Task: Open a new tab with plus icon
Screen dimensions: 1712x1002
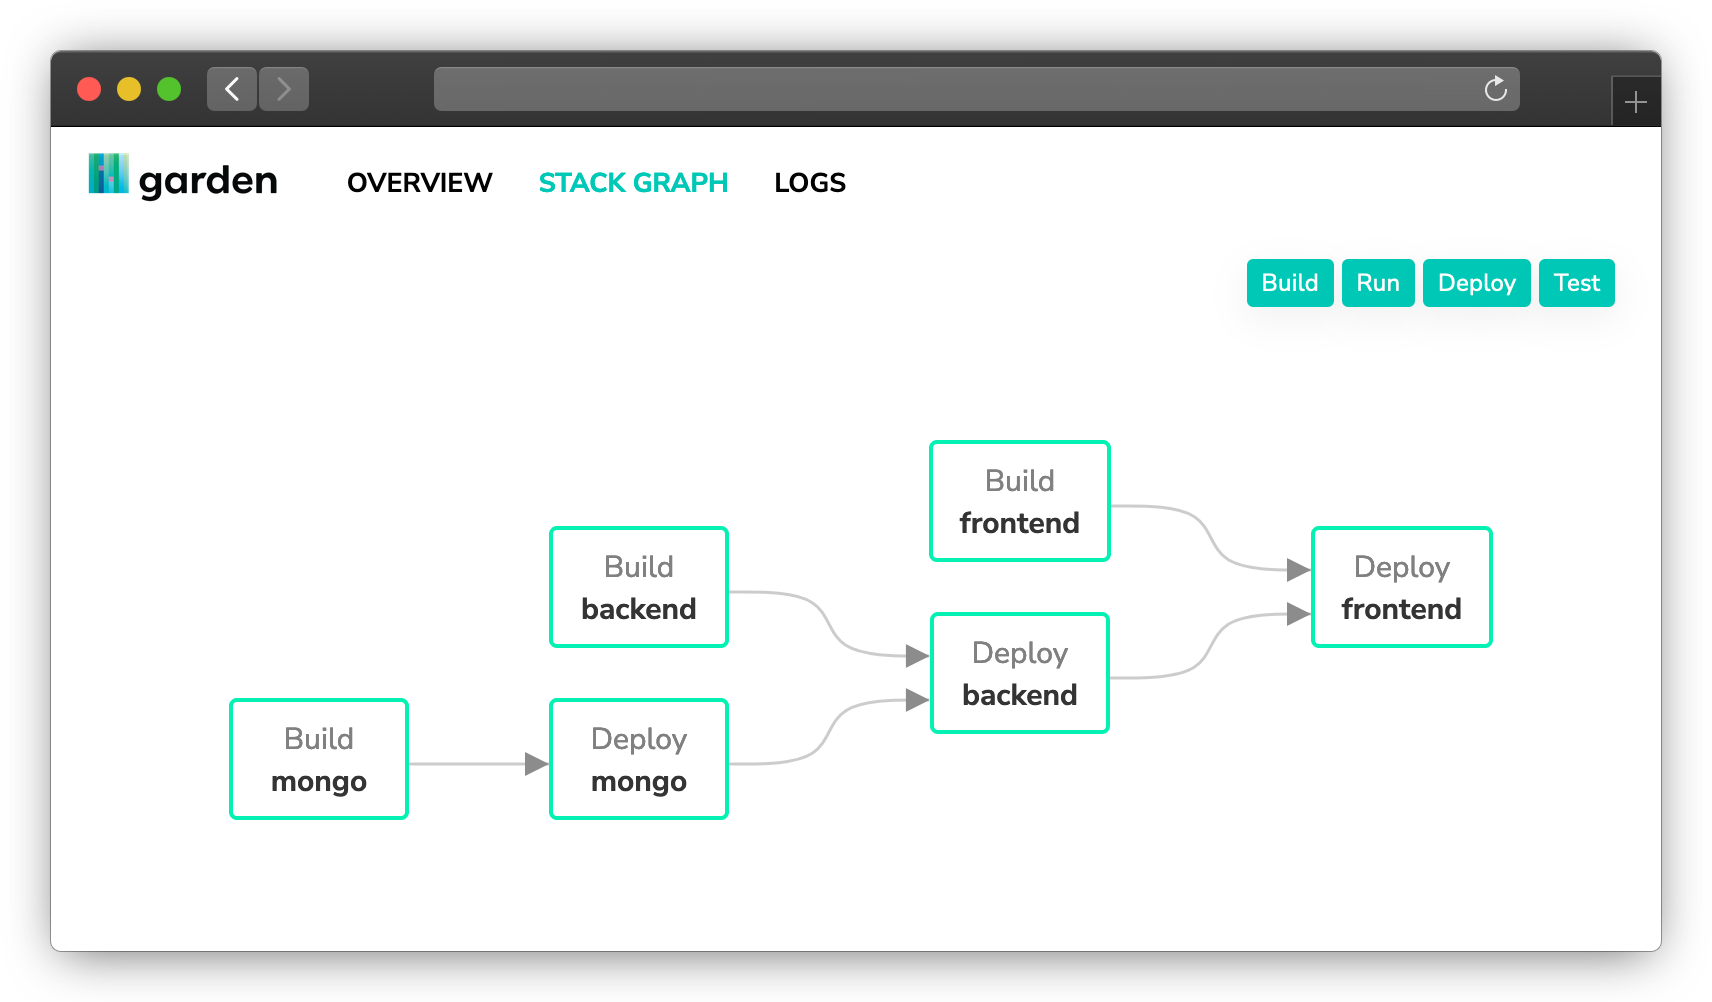Action: (x=1636, y=102)
